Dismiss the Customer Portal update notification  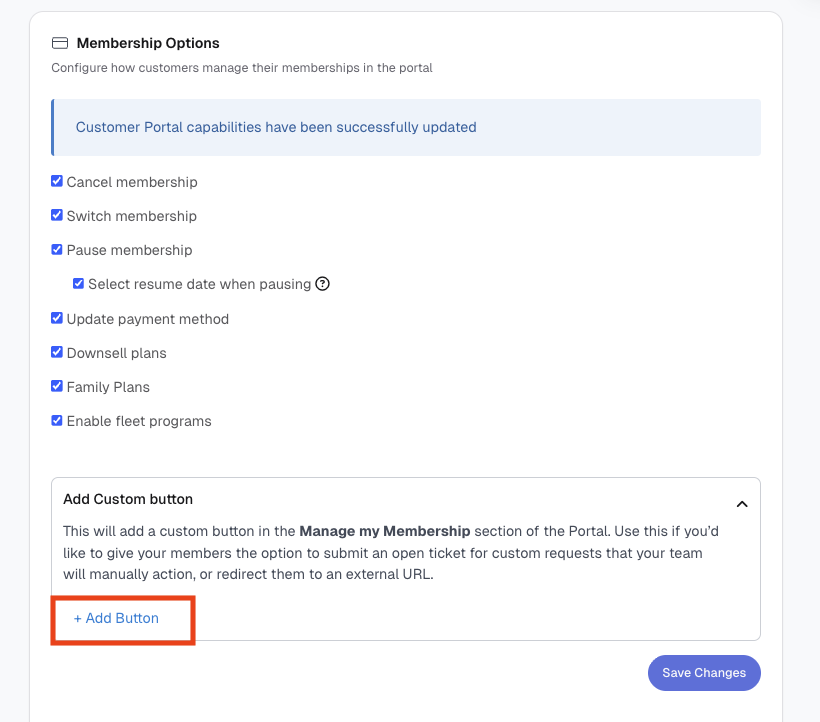tap(405, 127)
